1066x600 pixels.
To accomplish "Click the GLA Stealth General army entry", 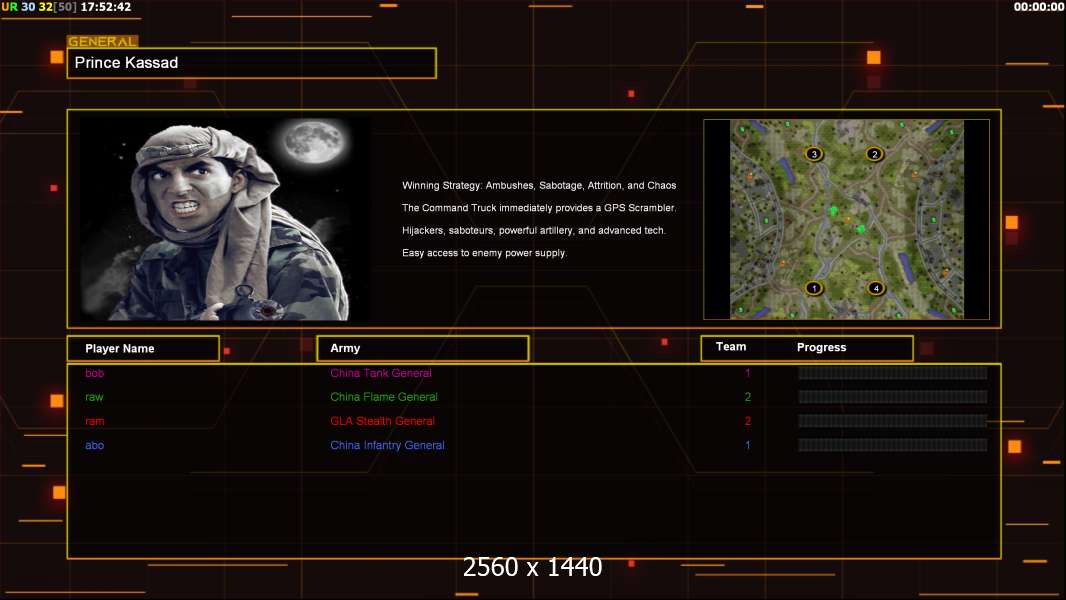I will click(x=382, y=421).
